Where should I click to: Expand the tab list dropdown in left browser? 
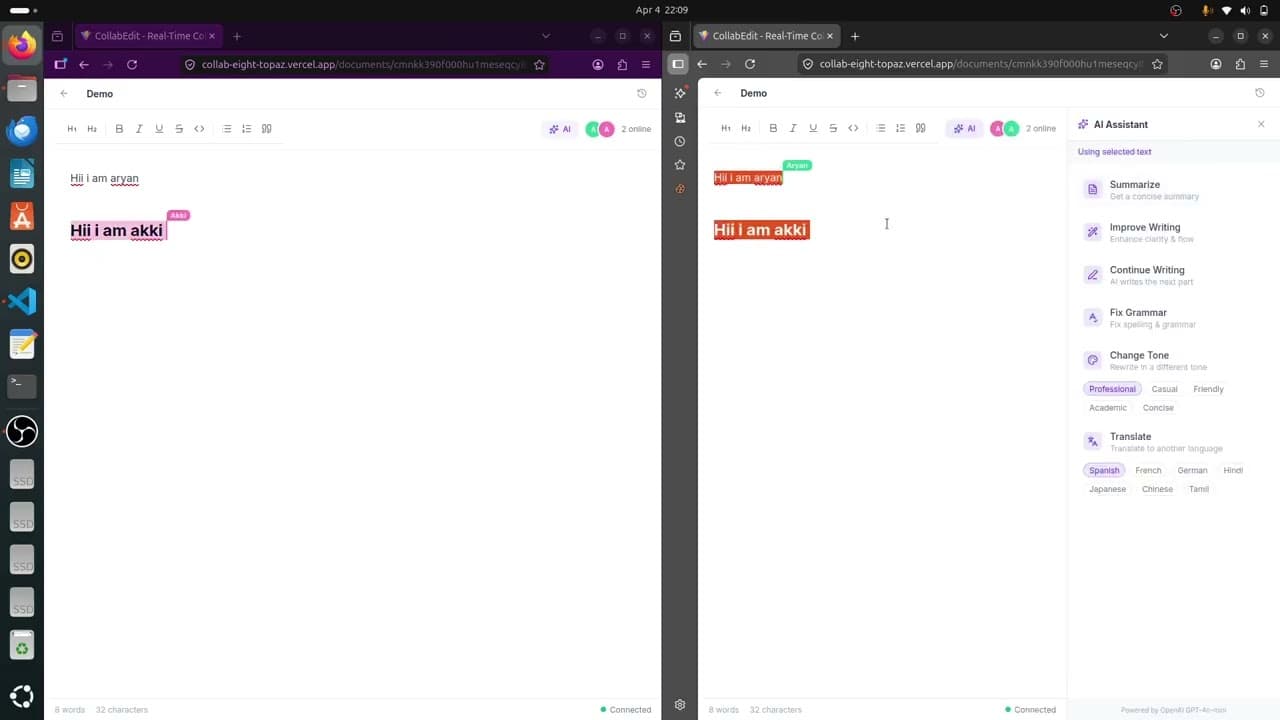pyautogui.click(x=545, y=36)
